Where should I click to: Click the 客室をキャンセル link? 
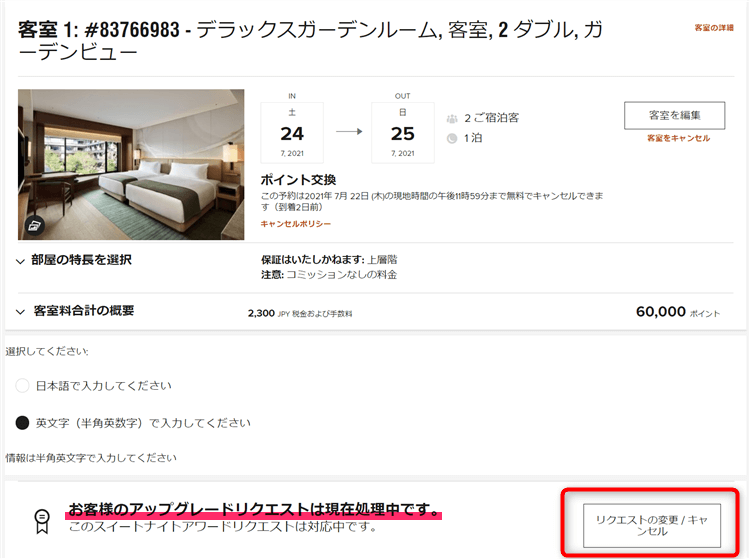678,139
